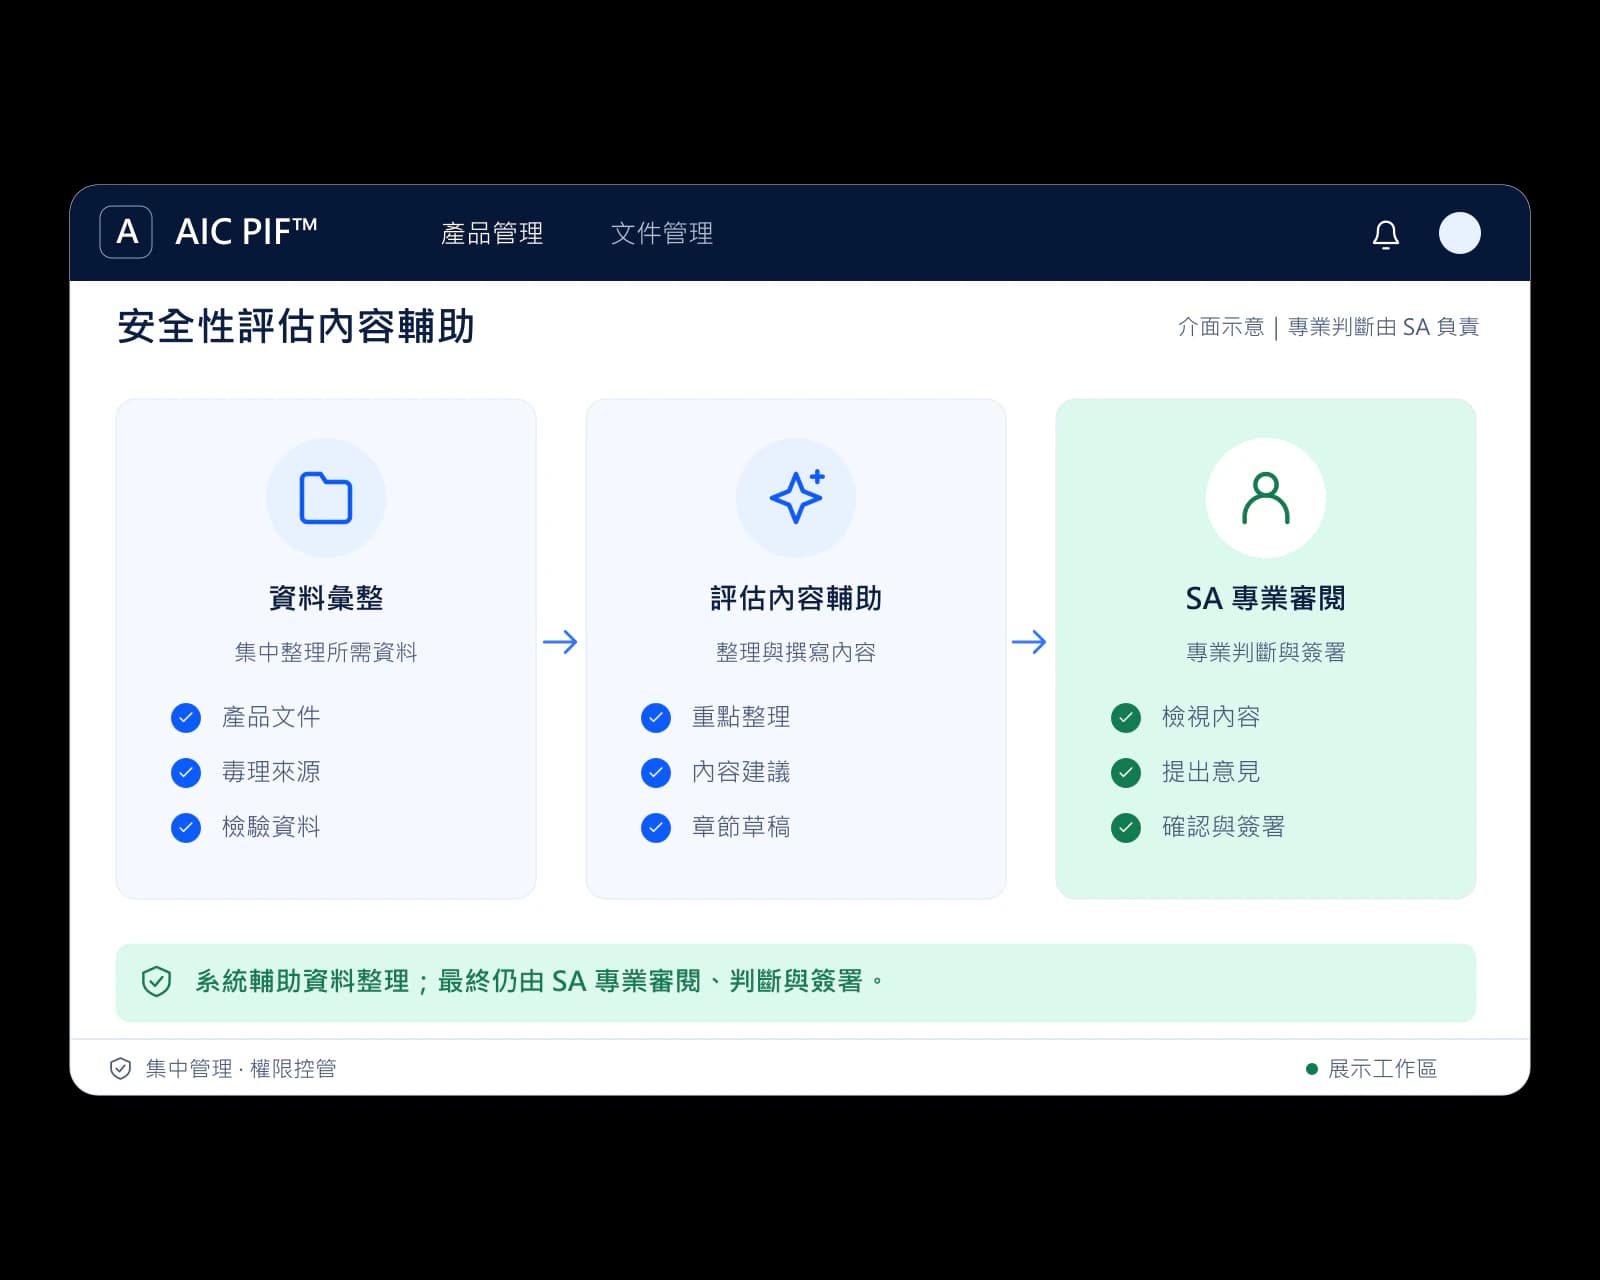Image resolution: width=1600 pixels, height=1280 pixels.
Task: Toggle the green check next to 檢視內容
Action: [x=1126, y=718]
